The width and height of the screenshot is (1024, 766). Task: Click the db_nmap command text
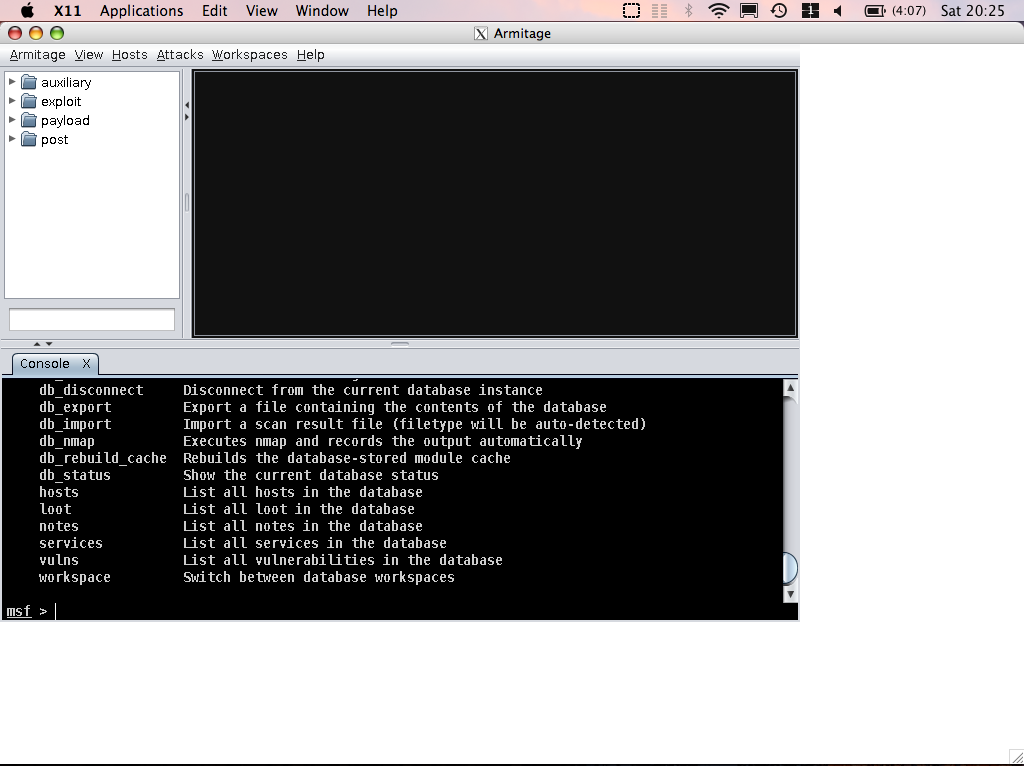[67, 441]
